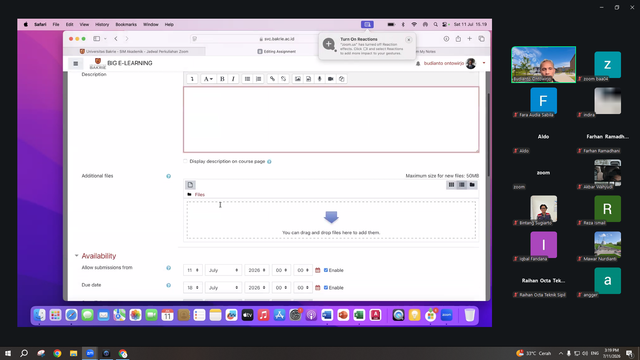
Task: Open File Explorer in Windows taskbar
Action: click(x=73, y=353)
